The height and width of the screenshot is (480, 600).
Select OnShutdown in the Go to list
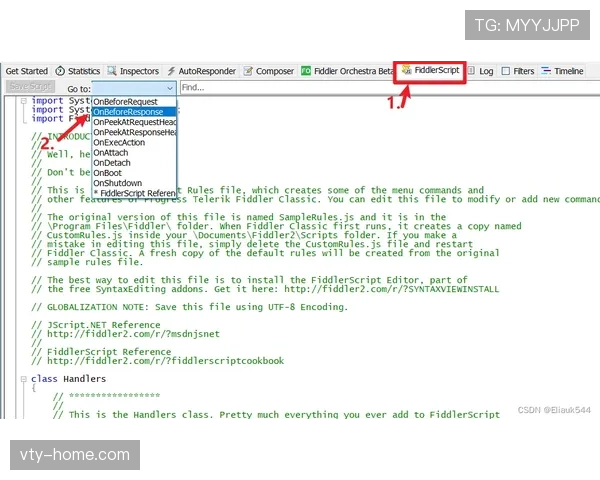134,183
